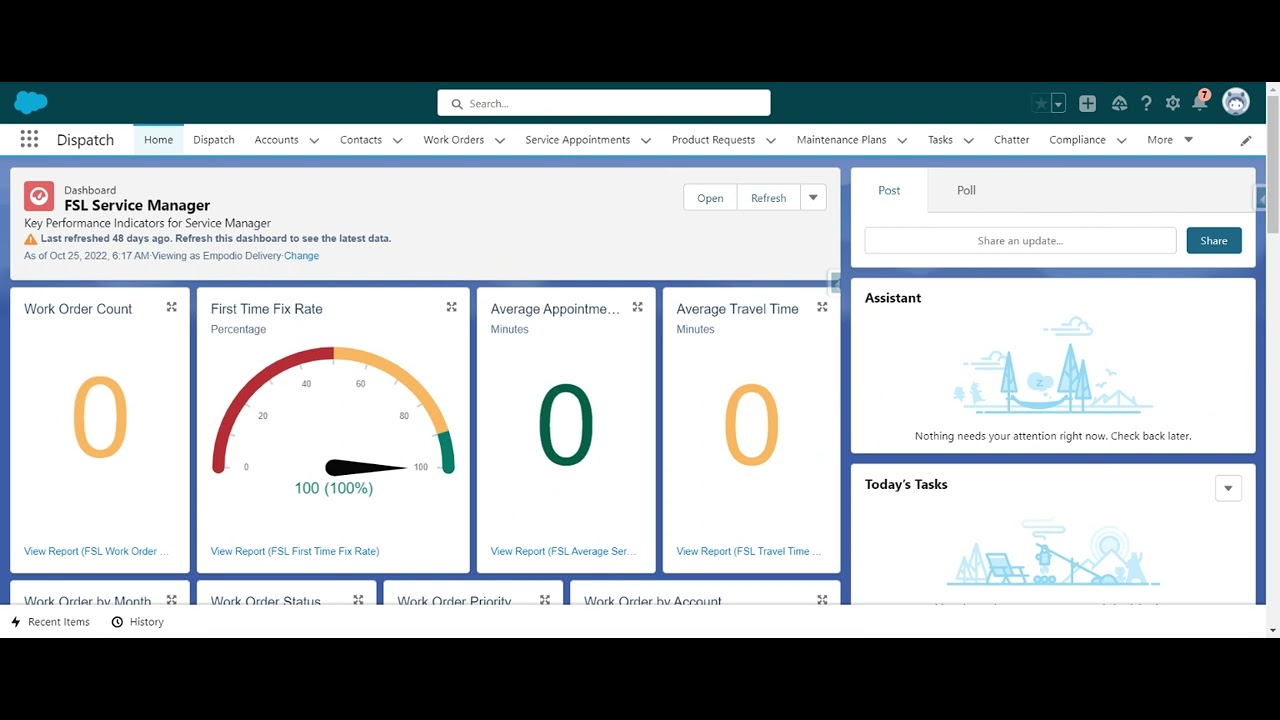This screenshot has height=720, width=1280.
Task: Open the Accounts tab
Action: [276, 140]
